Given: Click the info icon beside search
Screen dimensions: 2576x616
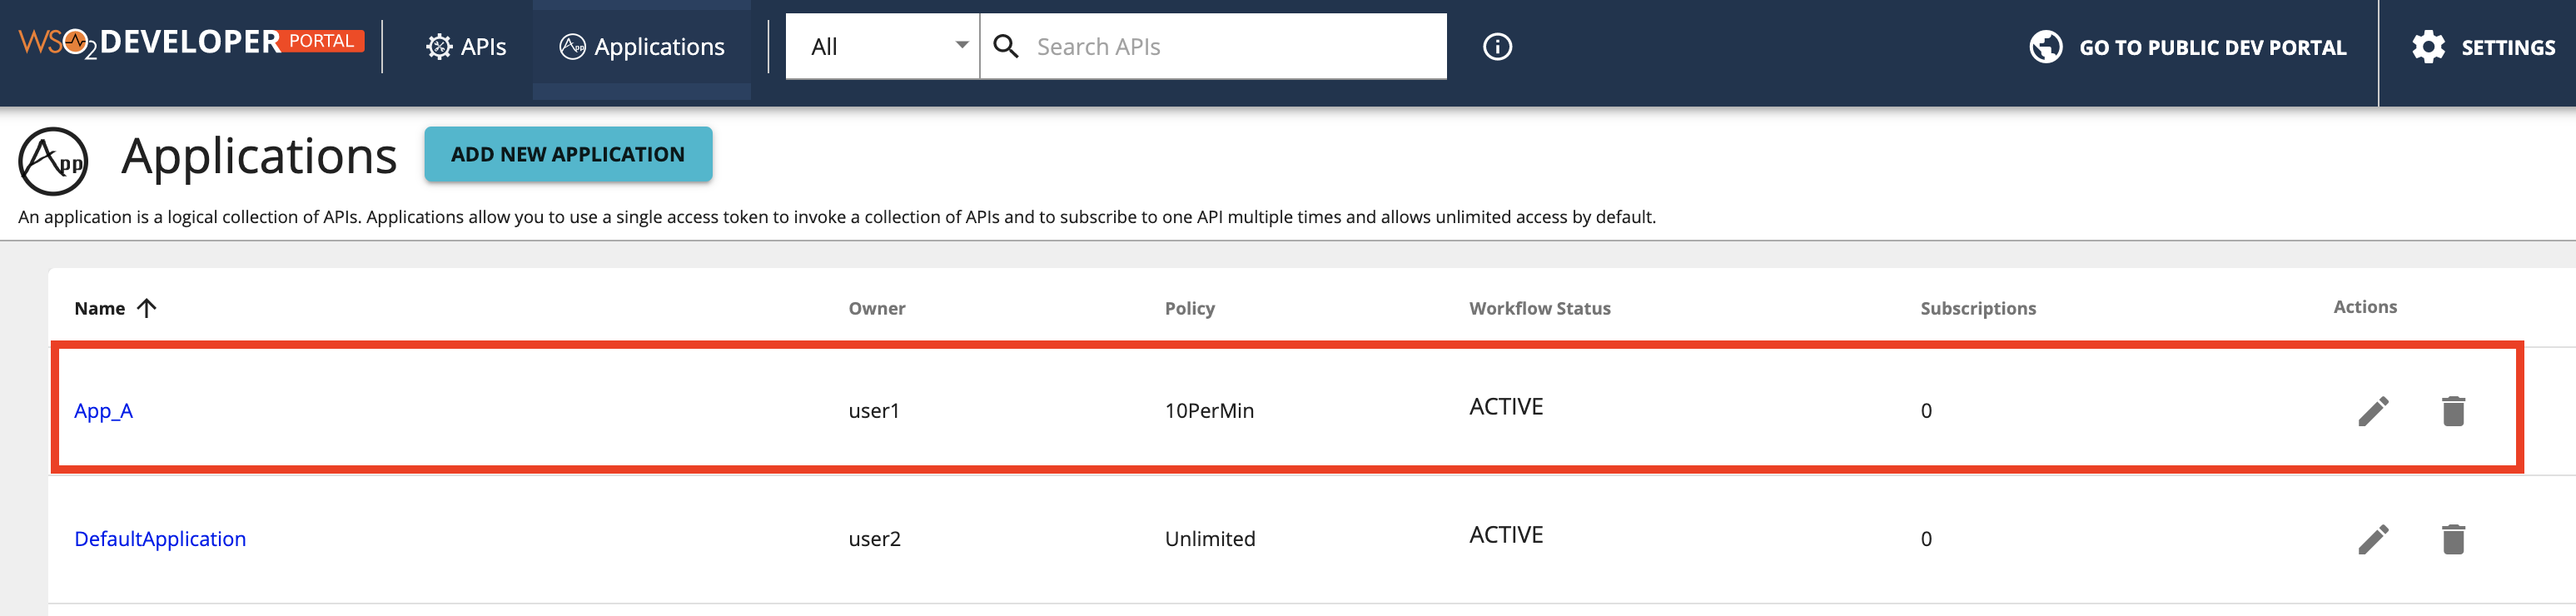Looking at the screenshot, I should tap(1496, 47).
